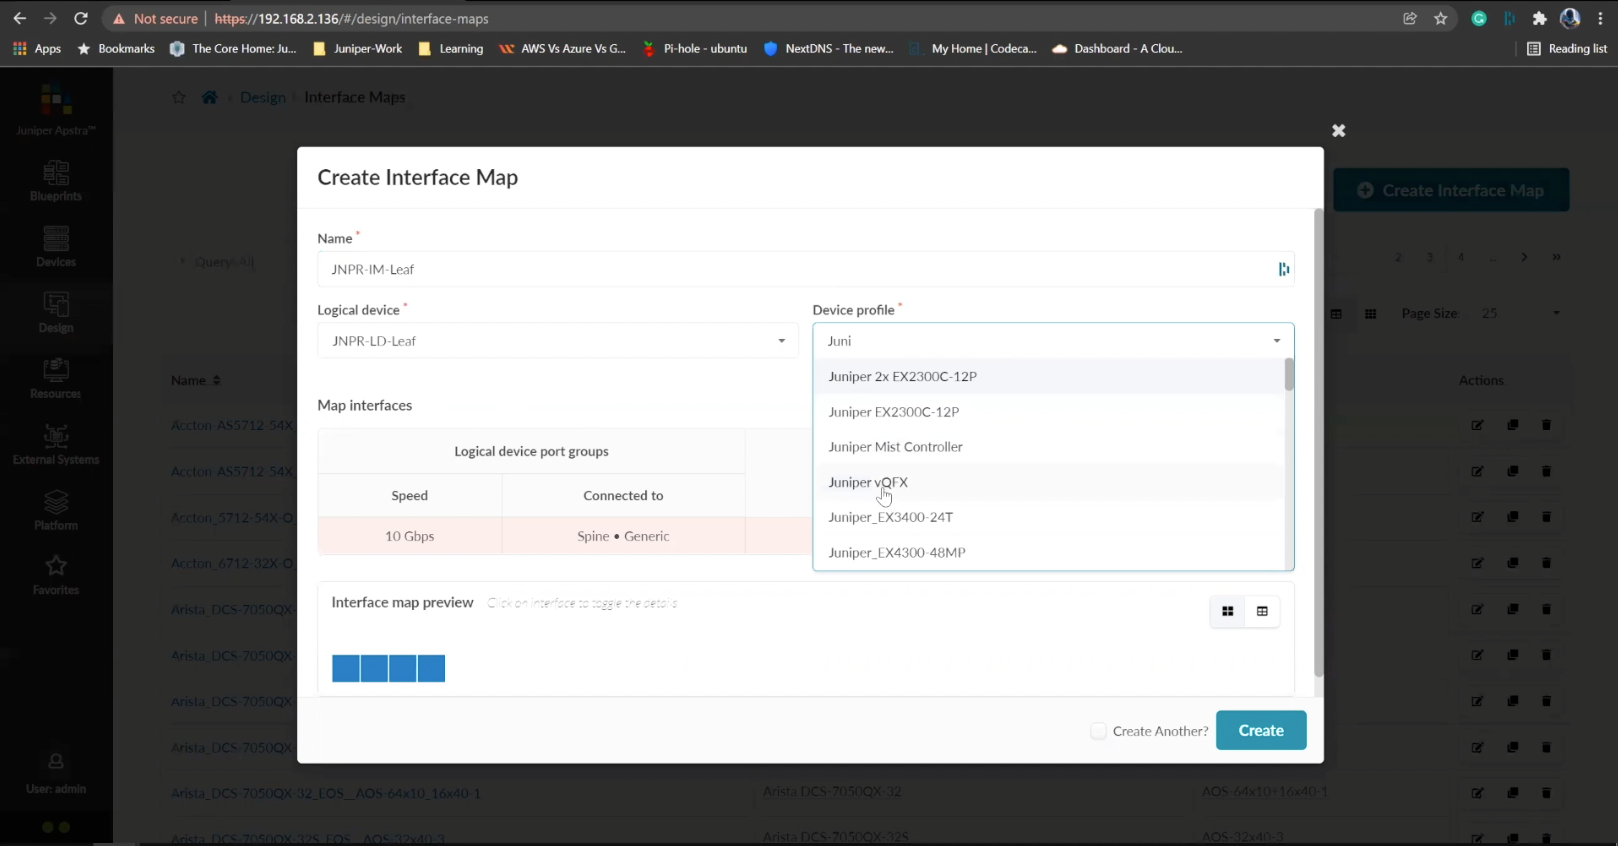Choose Juniper vQFX device profile
Image resolution: width=1618 pixels, height=846 pixels.
(x=1049, y=482)
